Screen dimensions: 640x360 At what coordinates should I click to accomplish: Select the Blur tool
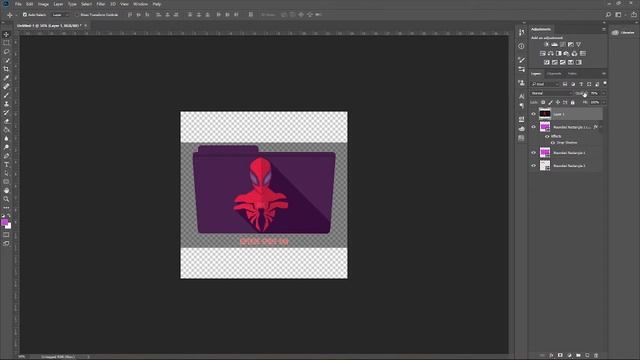(x=6, y=139)
